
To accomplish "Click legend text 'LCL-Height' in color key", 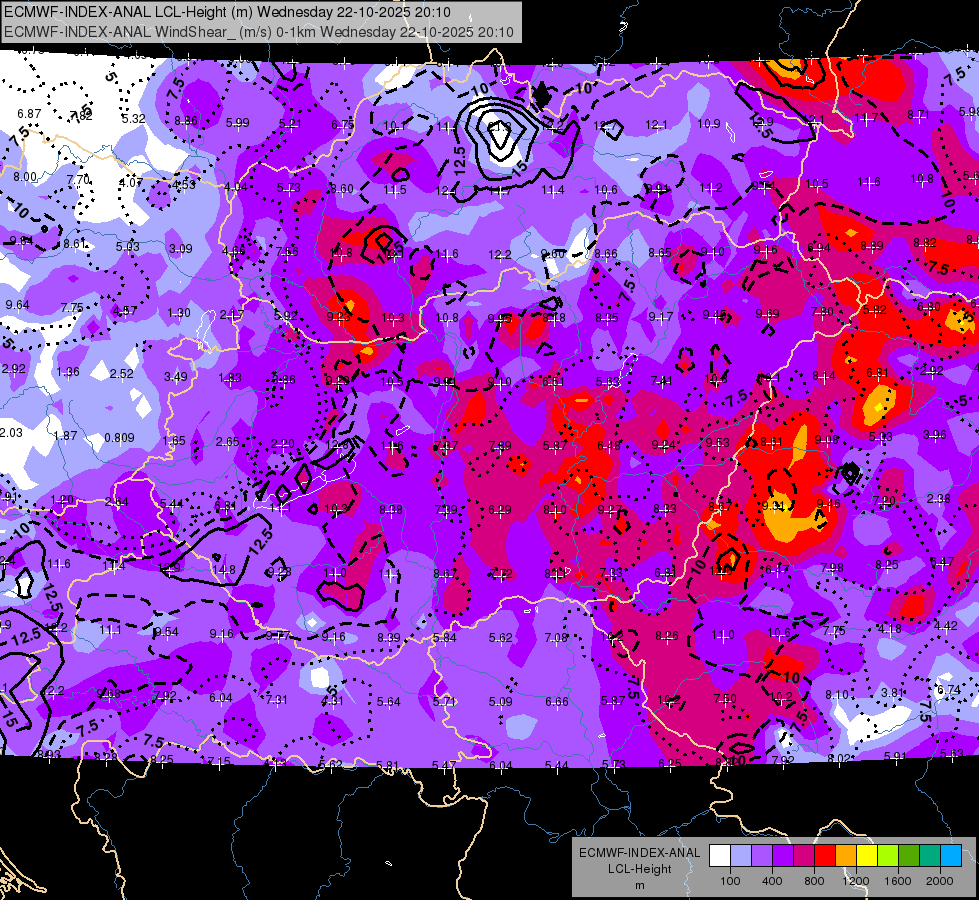I will pos(639,869).
